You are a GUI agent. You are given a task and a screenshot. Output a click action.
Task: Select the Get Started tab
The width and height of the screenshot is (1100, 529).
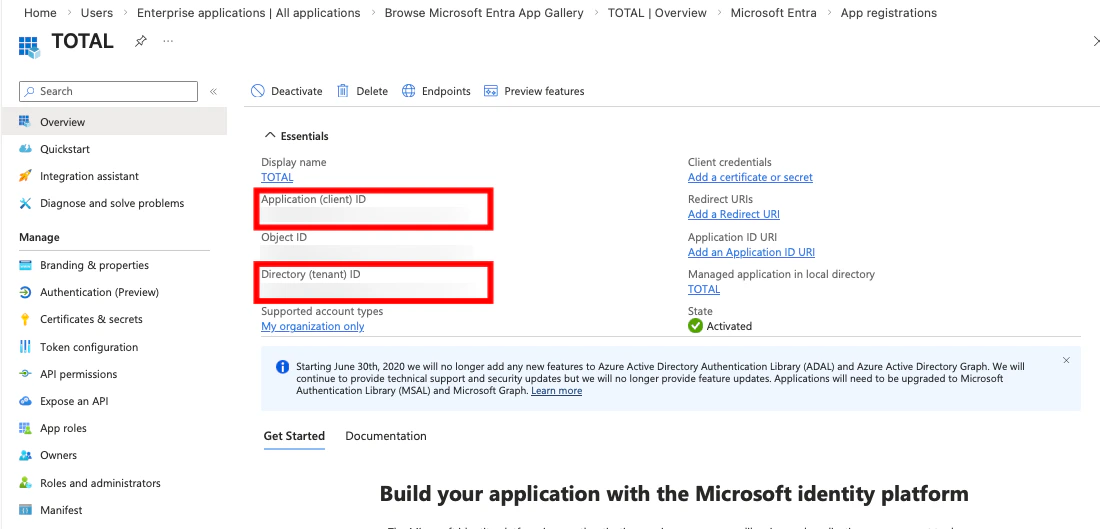(x=294, y=436)
